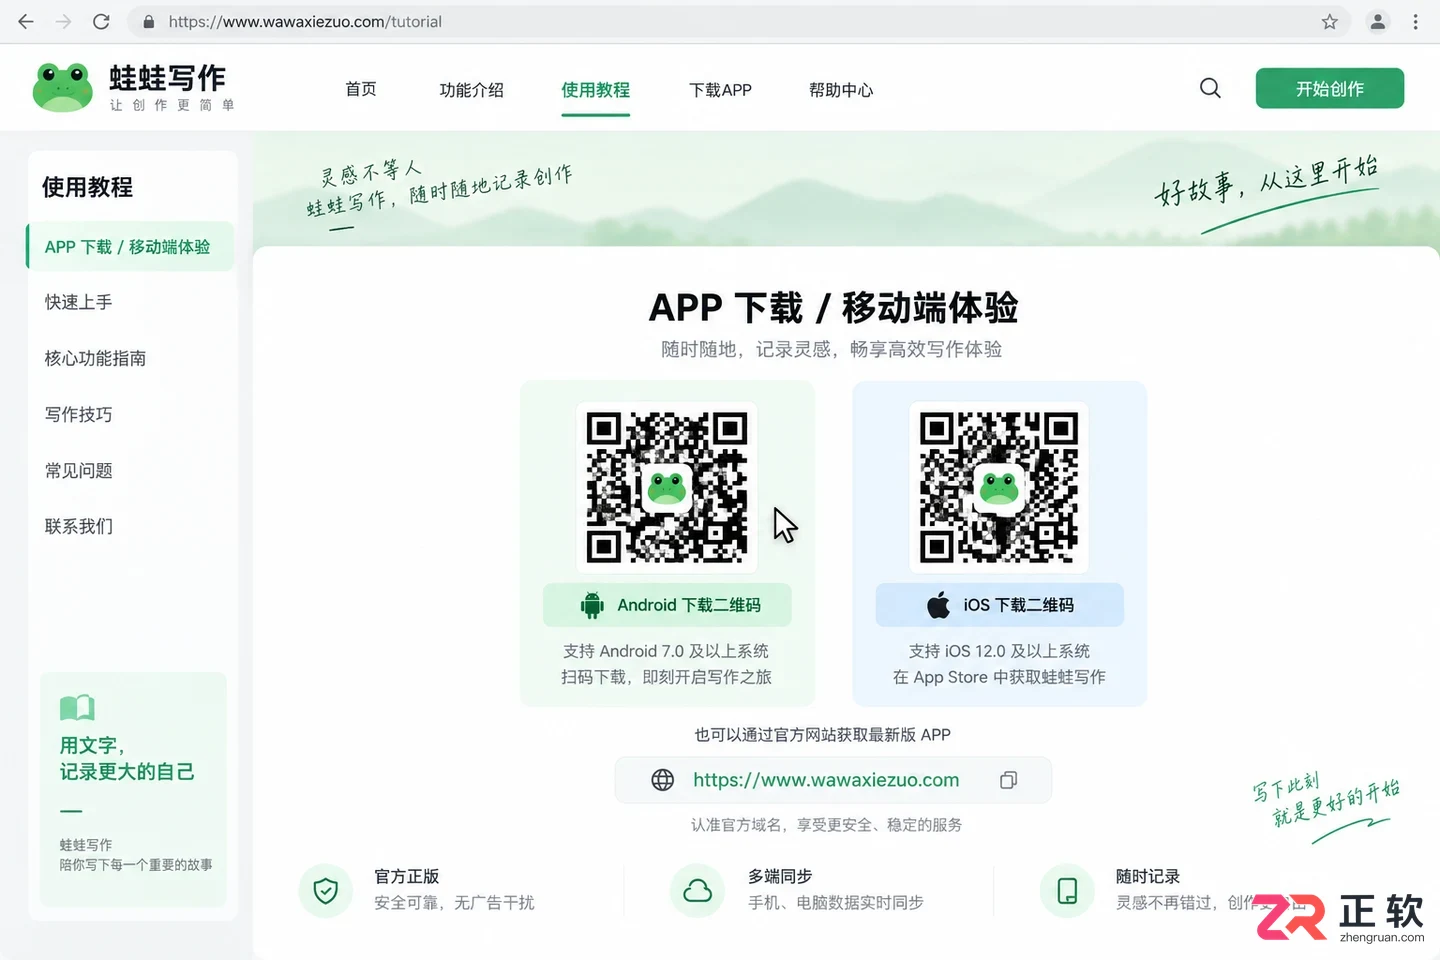Click the text 也可以通过官方网站获取最新版 APP
This screenshot has height=960, width=1440.
(822, 735)
